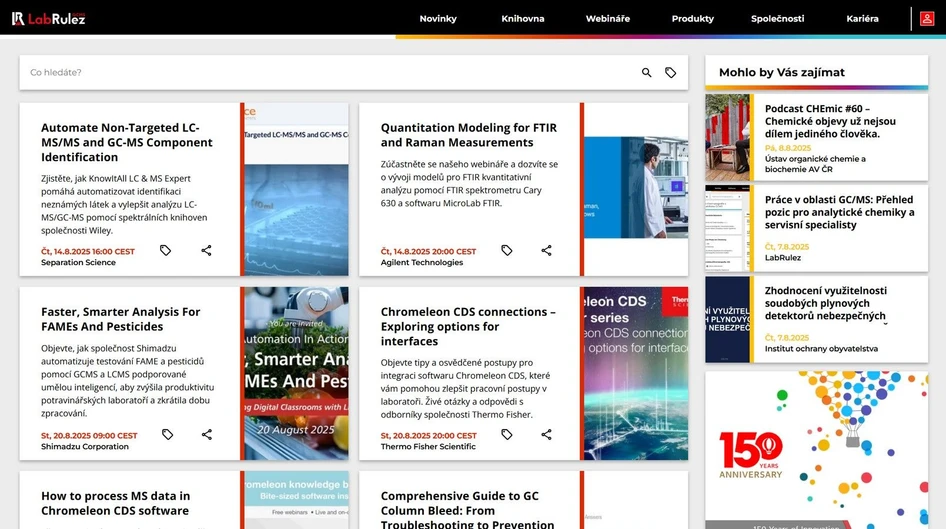Click the Chromeleon CDS series thumbnail

pyautogui.click(x=636, y=373)
